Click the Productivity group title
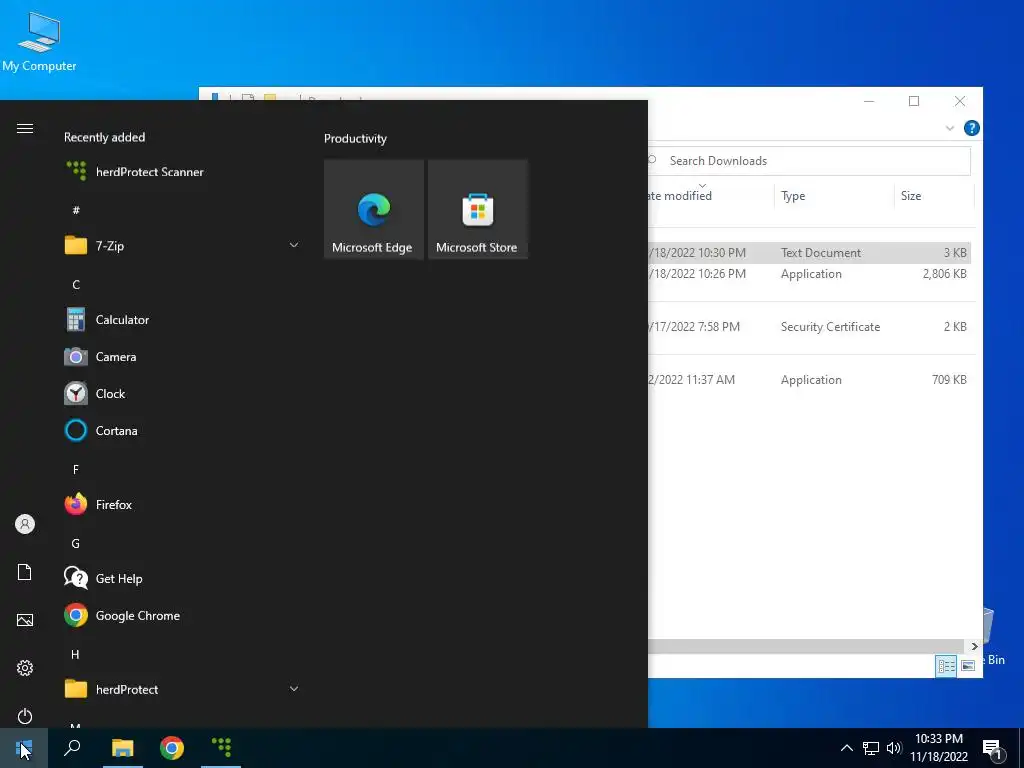This screenshot has height=768, width=1024. [355, 138]
